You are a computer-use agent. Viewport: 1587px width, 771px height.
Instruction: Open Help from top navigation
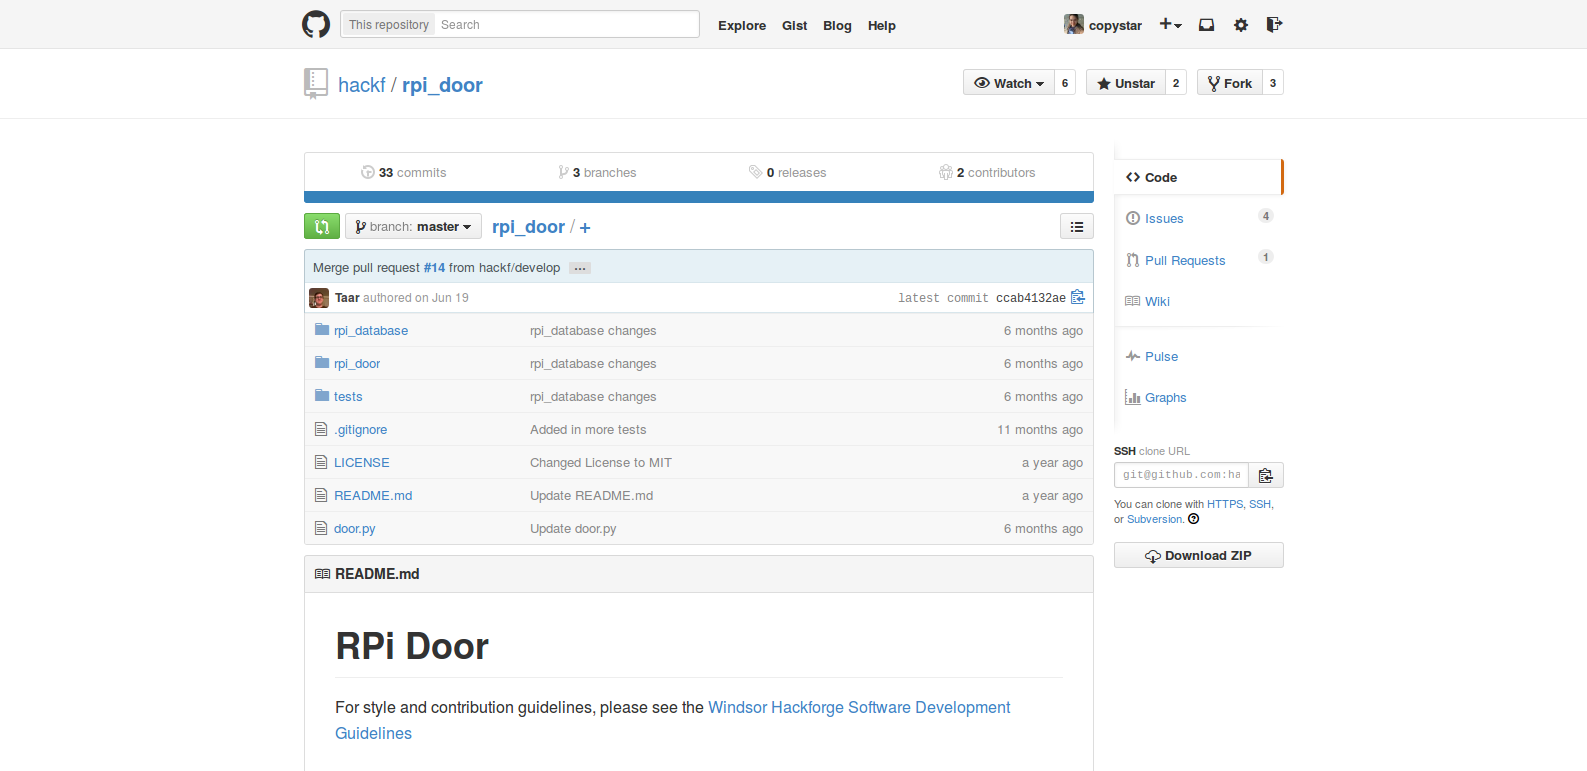(882, 26)
